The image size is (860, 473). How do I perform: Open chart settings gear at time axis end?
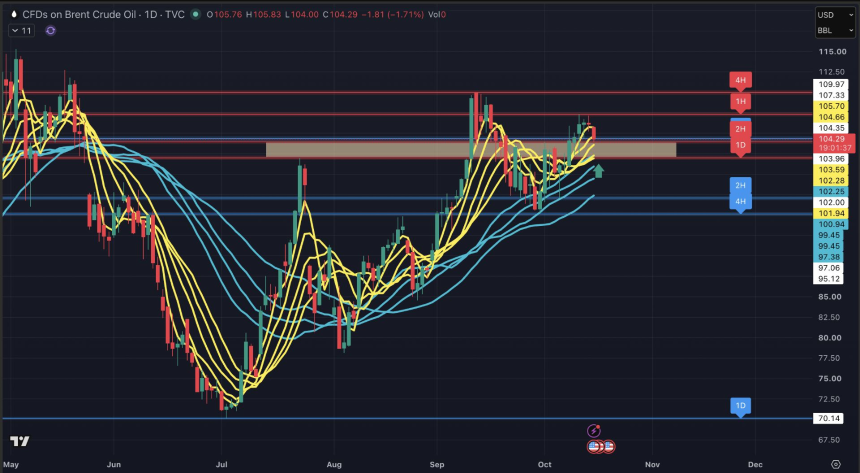(835, 464)
